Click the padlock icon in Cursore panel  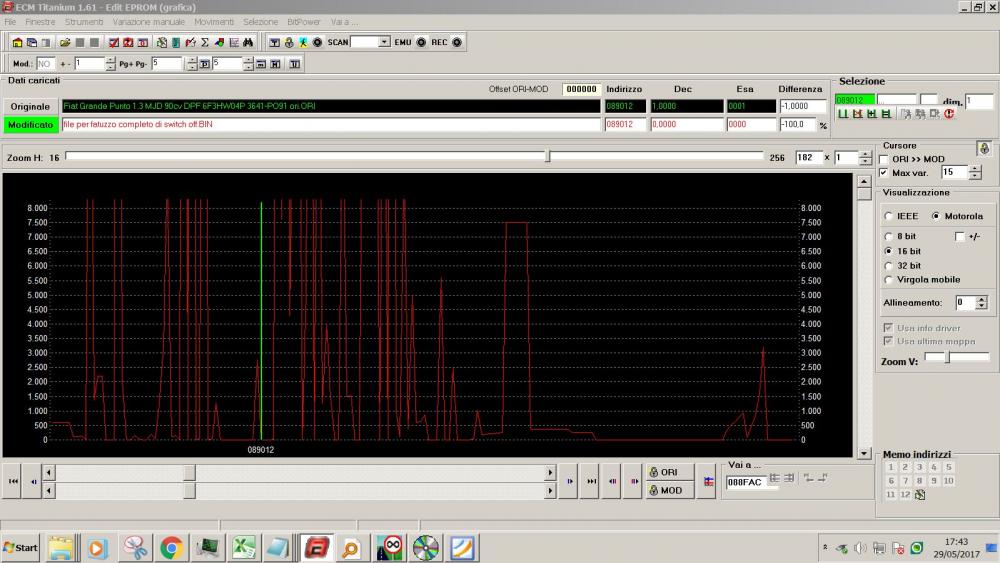click(x=984, y=149)
